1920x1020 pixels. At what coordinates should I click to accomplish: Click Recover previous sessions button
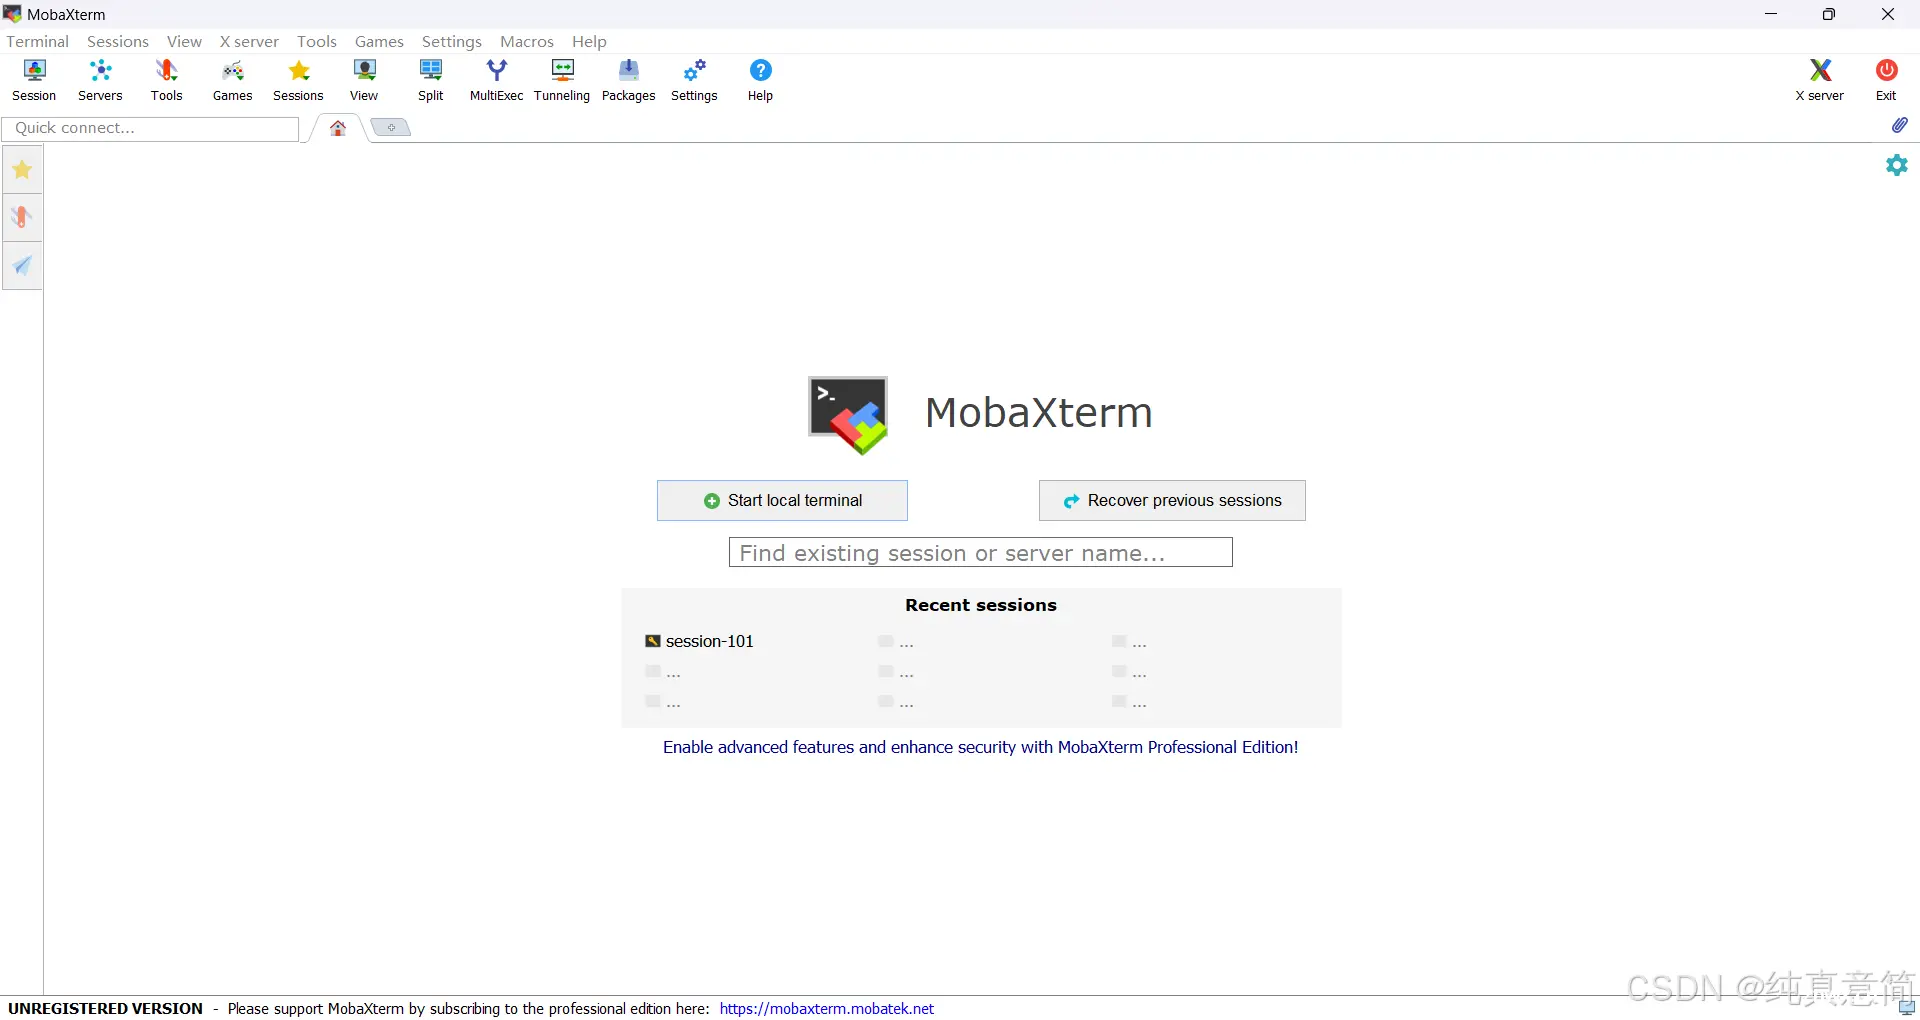tap(1172, 501)
